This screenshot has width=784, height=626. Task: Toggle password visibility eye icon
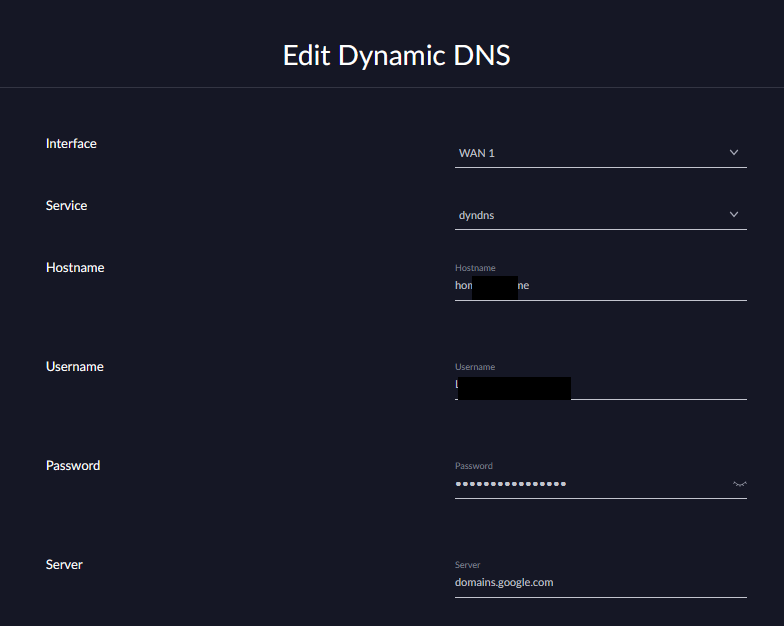point(739,484)
